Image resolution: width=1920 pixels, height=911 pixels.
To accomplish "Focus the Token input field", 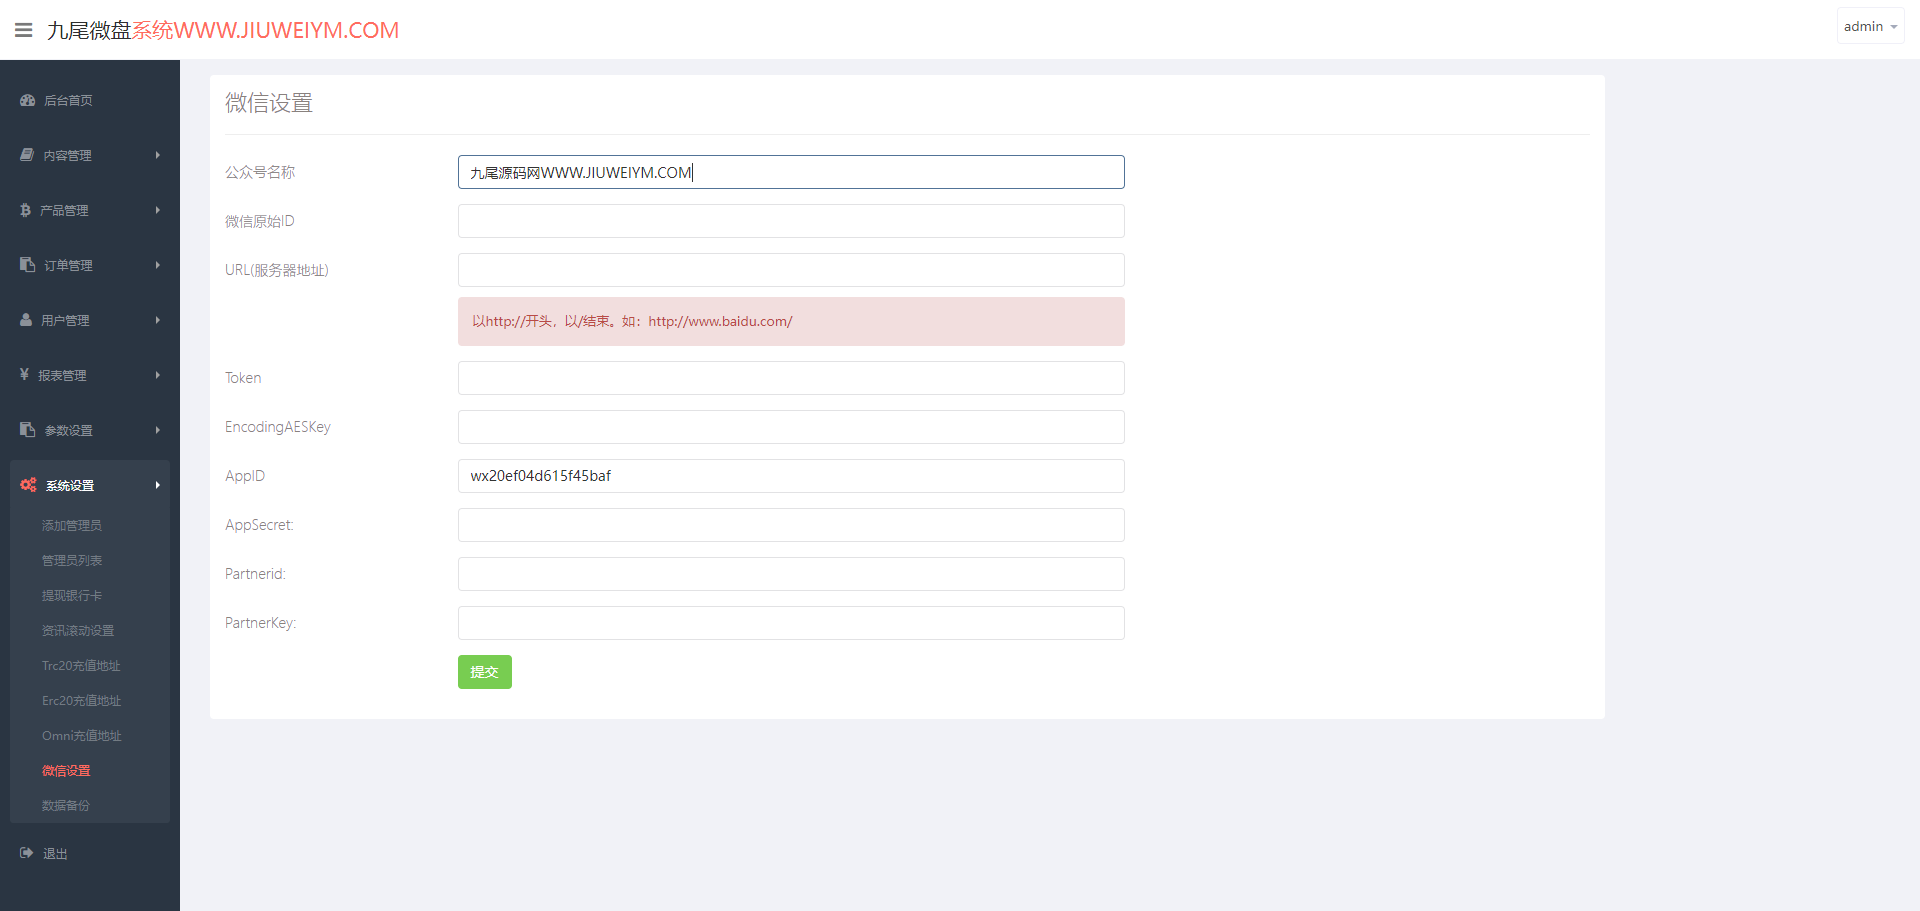I will click(x=791, y=378).
